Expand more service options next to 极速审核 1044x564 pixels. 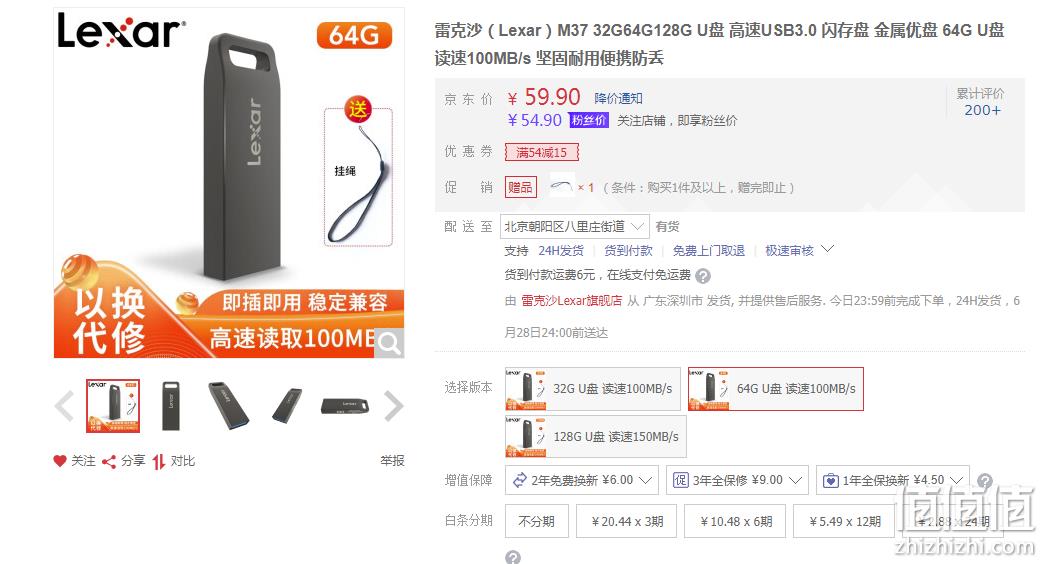coord(828,249)
